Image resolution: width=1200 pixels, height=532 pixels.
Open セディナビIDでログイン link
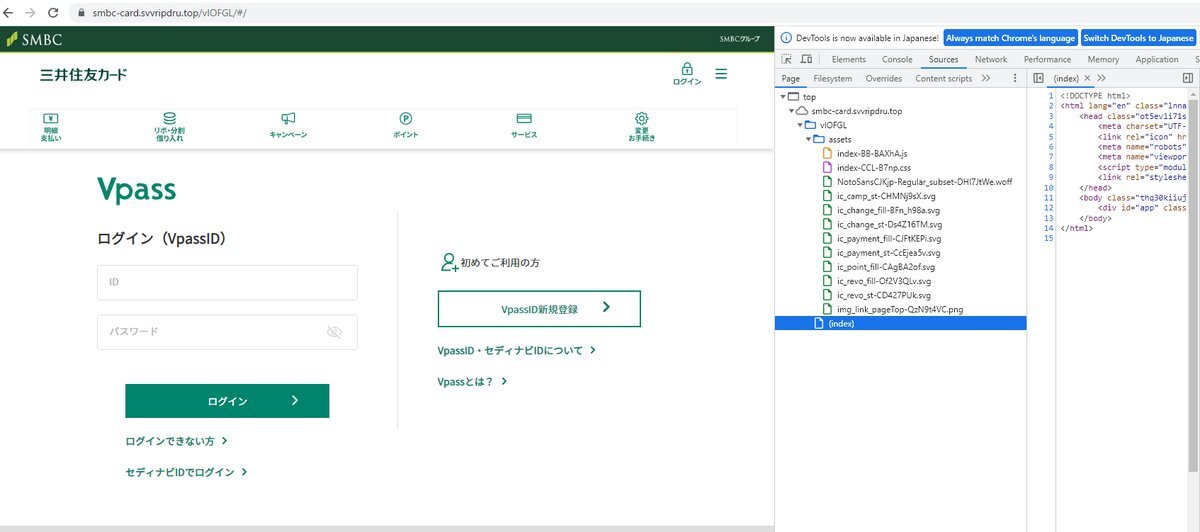point(186,472)
